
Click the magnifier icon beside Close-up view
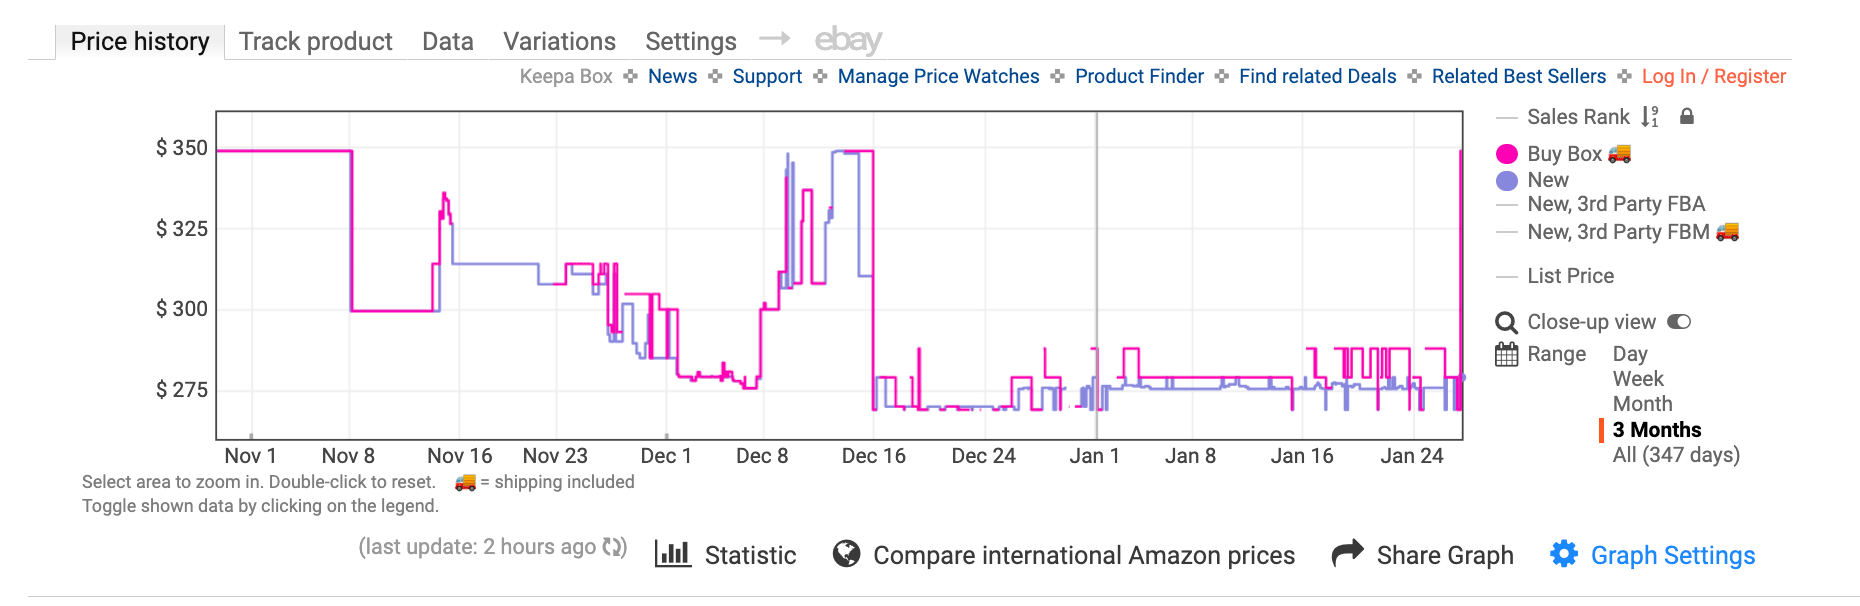pos(1506,322)
